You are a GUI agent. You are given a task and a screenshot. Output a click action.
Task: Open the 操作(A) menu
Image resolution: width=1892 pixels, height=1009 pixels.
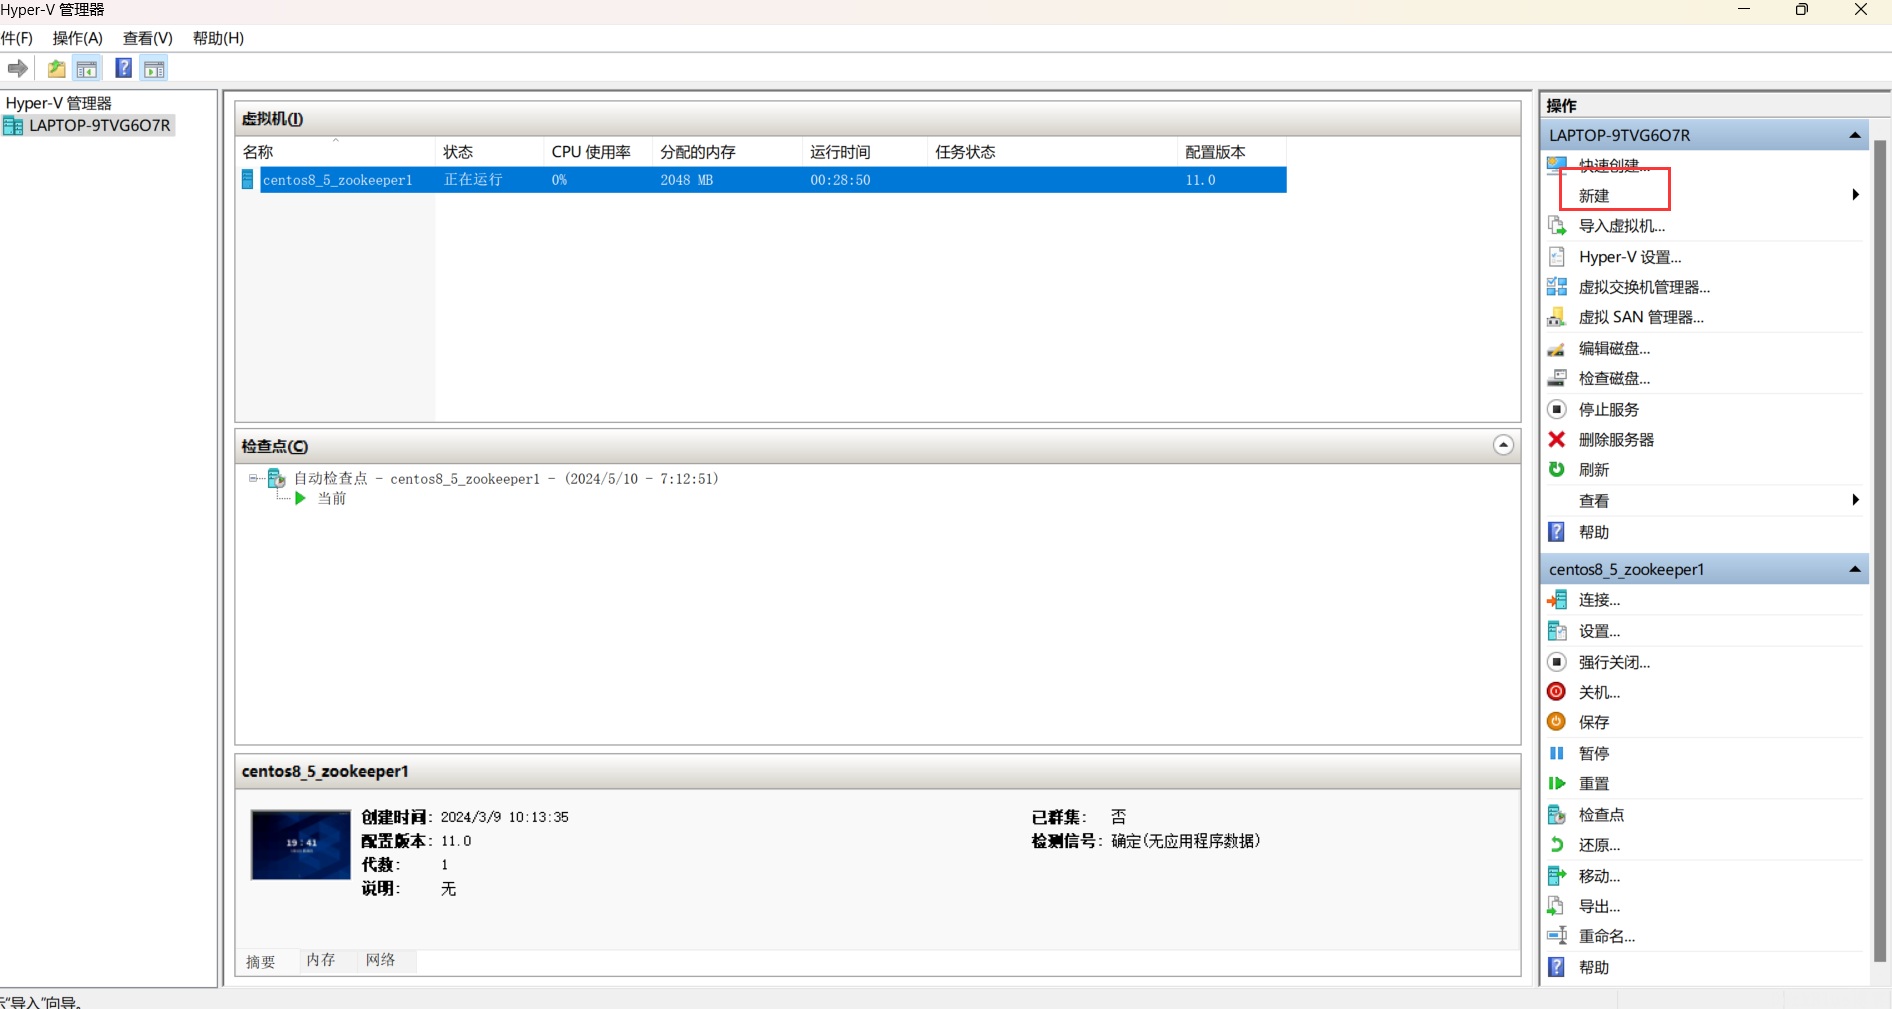(x=78, y=38)
